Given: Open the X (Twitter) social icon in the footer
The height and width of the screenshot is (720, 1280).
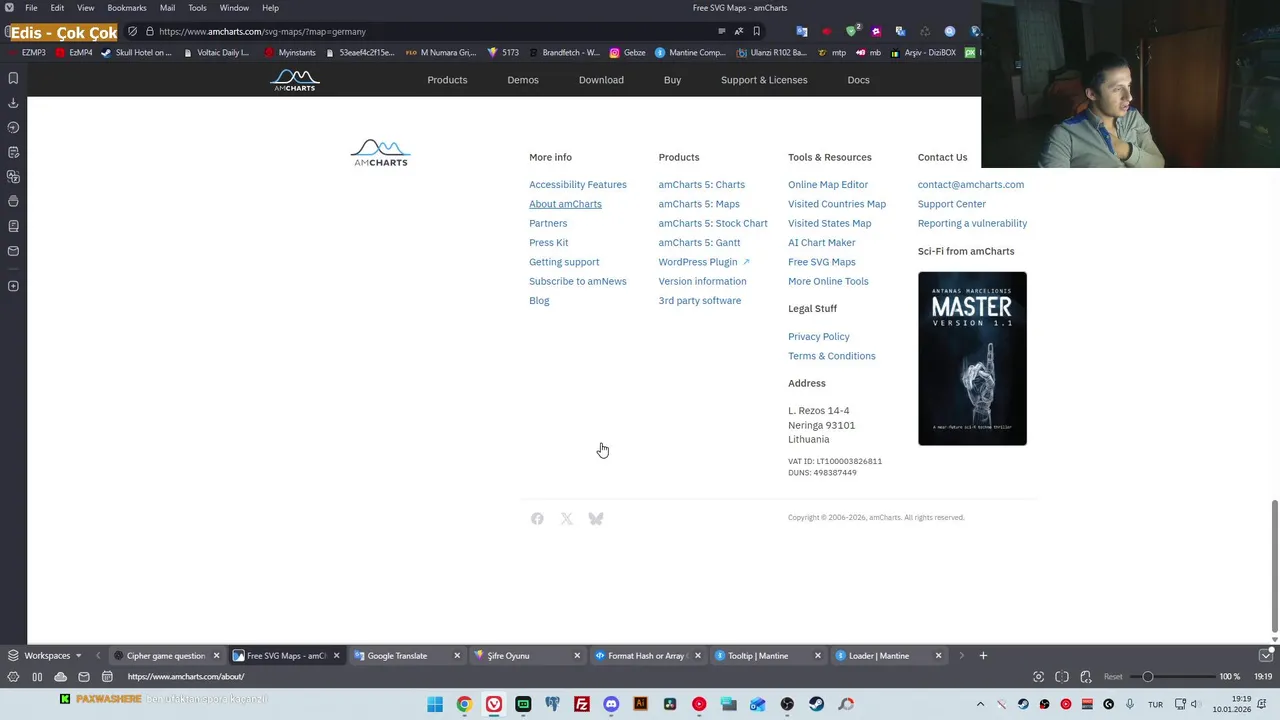Looking at the screenshot, I should point(567,518).
